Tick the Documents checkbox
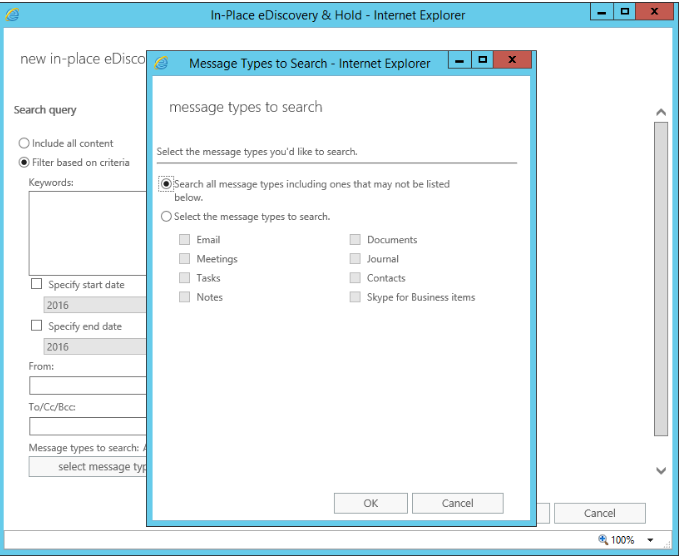Viewport: 682px width, 556px height. [x=355, y=240]
